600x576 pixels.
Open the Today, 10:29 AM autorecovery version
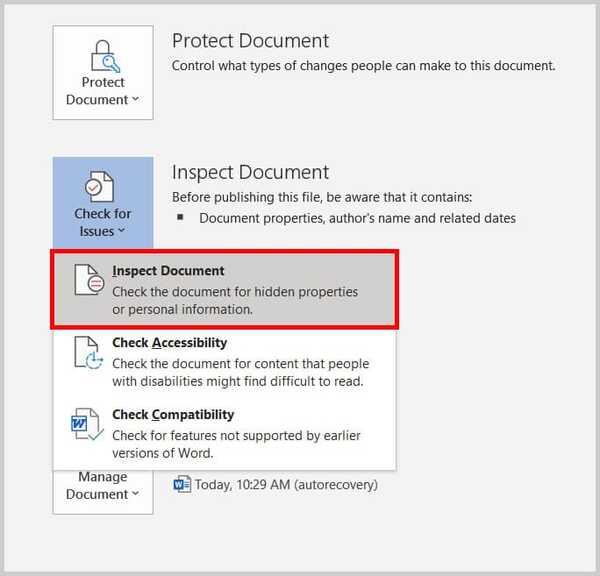286,485
